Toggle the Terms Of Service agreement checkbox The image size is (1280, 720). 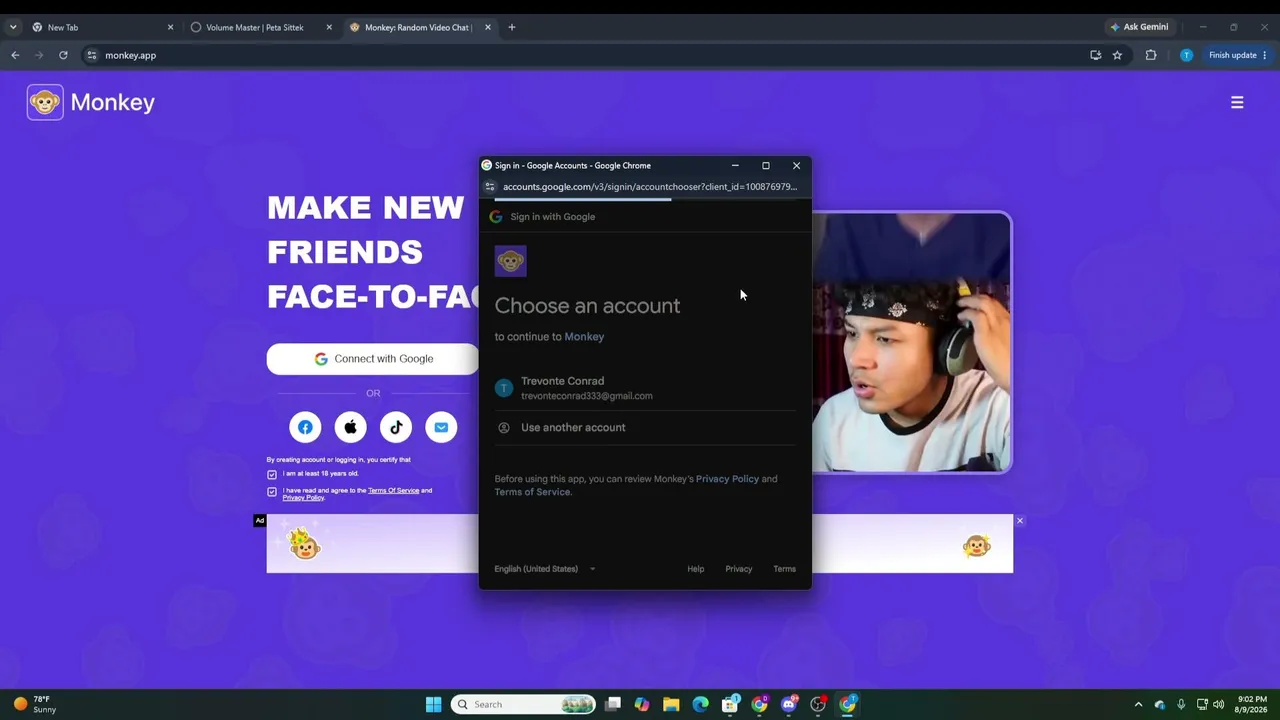pyautogui.click(x=272, y=492)
